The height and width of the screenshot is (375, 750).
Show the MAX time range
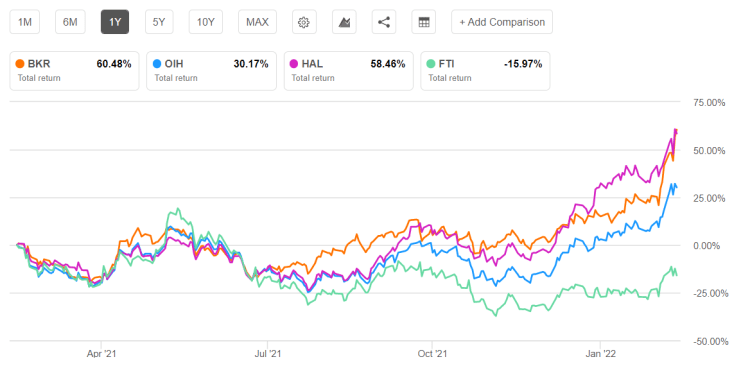[x=257, y=22]
